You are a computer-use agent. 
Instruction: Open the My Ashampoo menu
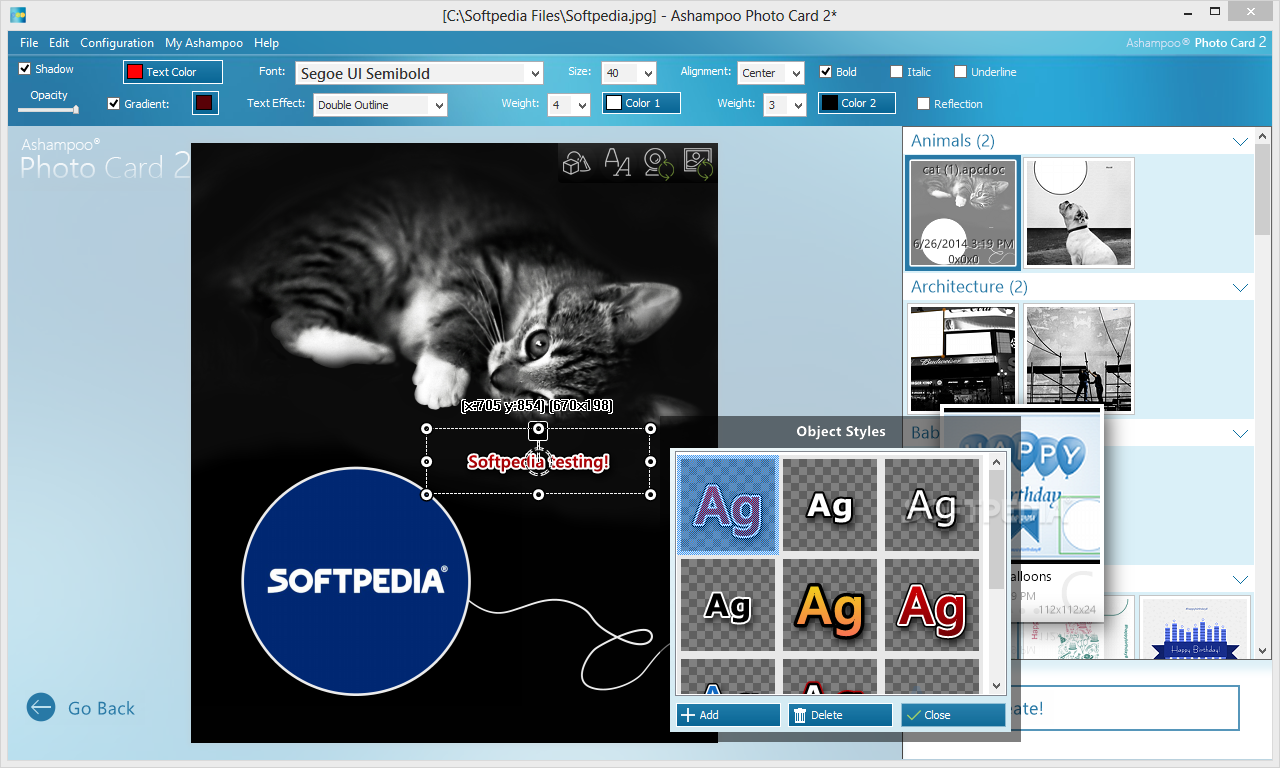204,43
